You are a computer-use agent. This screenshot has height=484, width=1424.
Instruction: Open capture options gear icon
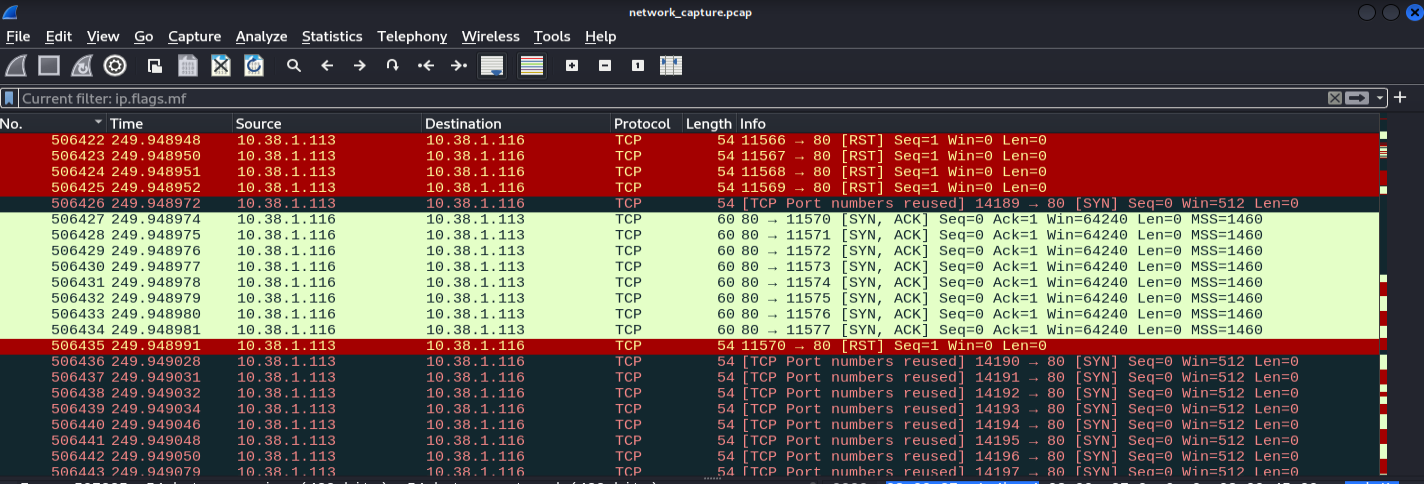click(115, 66)
